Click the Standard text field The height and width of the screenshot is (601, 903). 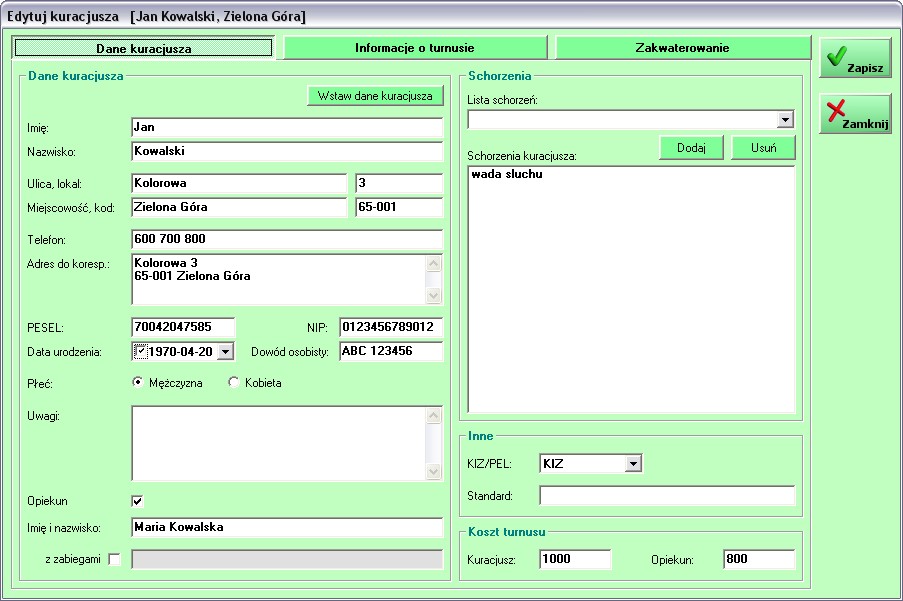tap(666, 496)
